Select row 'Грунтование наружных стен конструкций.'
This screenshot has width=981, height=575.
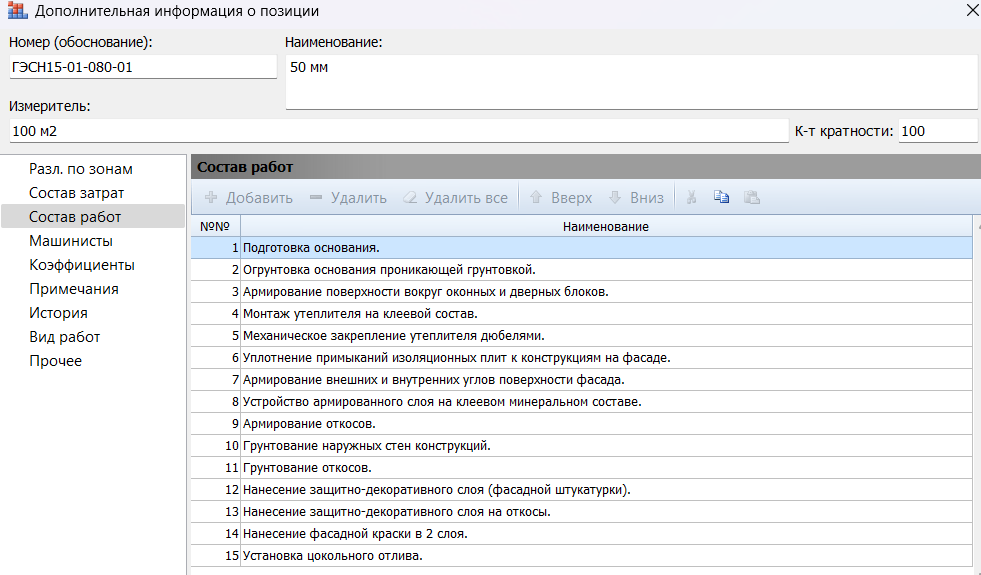581,445
